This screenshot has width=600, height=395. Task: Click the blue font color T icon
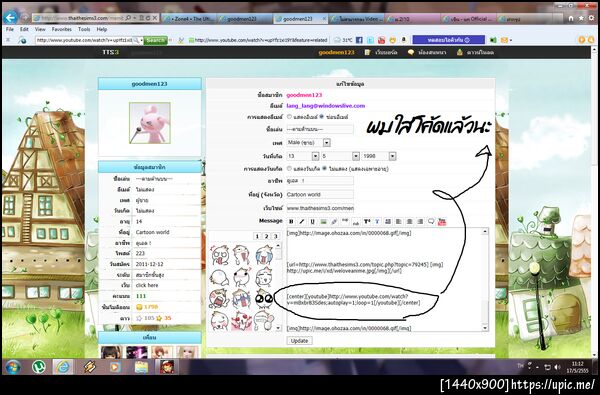click(377, 222)
